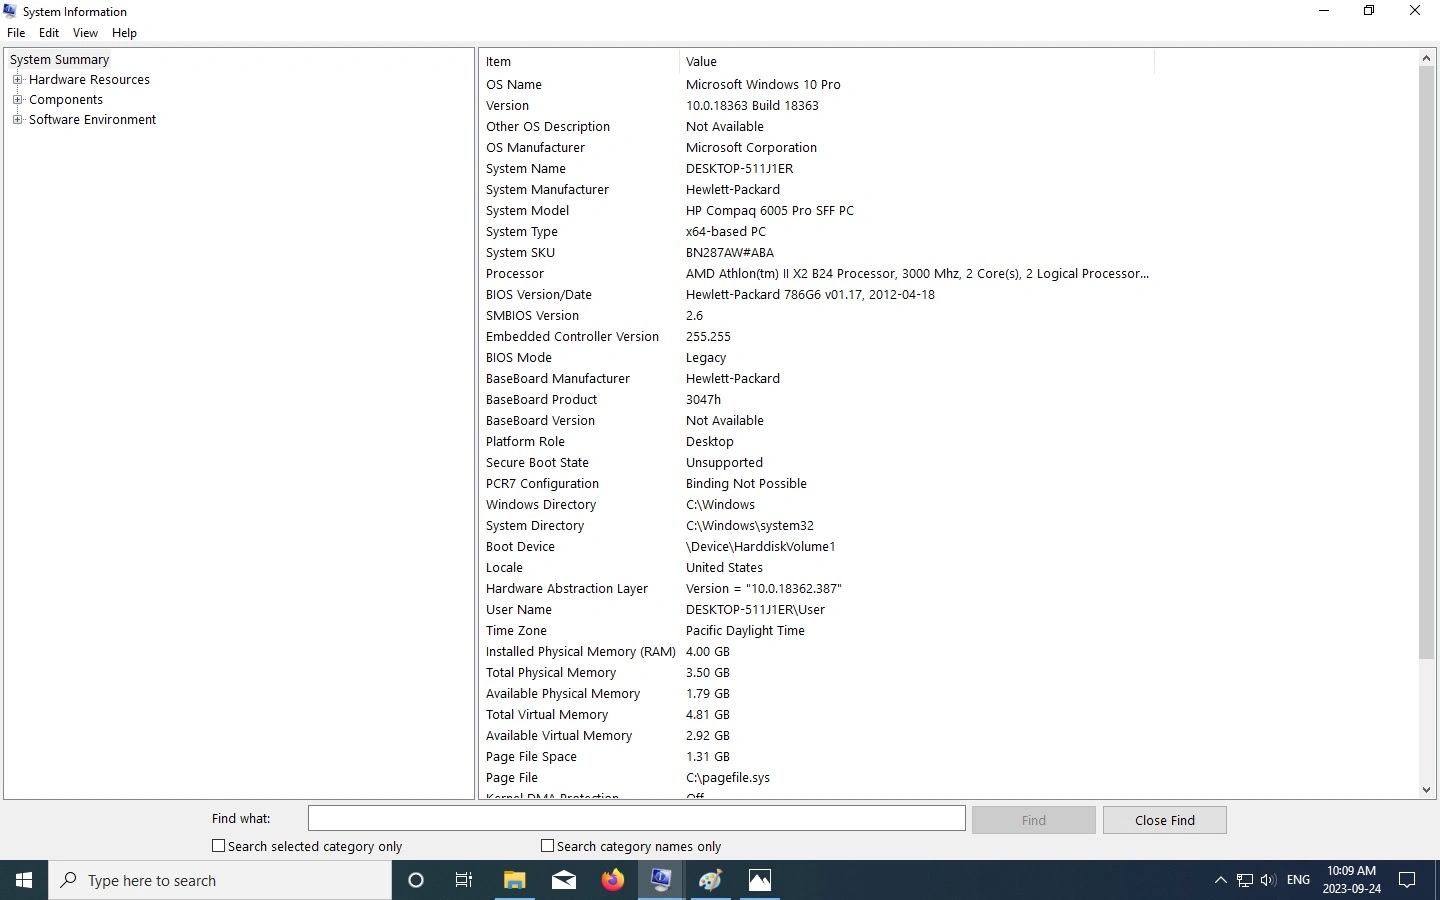Expand the Components tree node
The height and width of the screenshot is (900, 1440).
click(17, 100)
